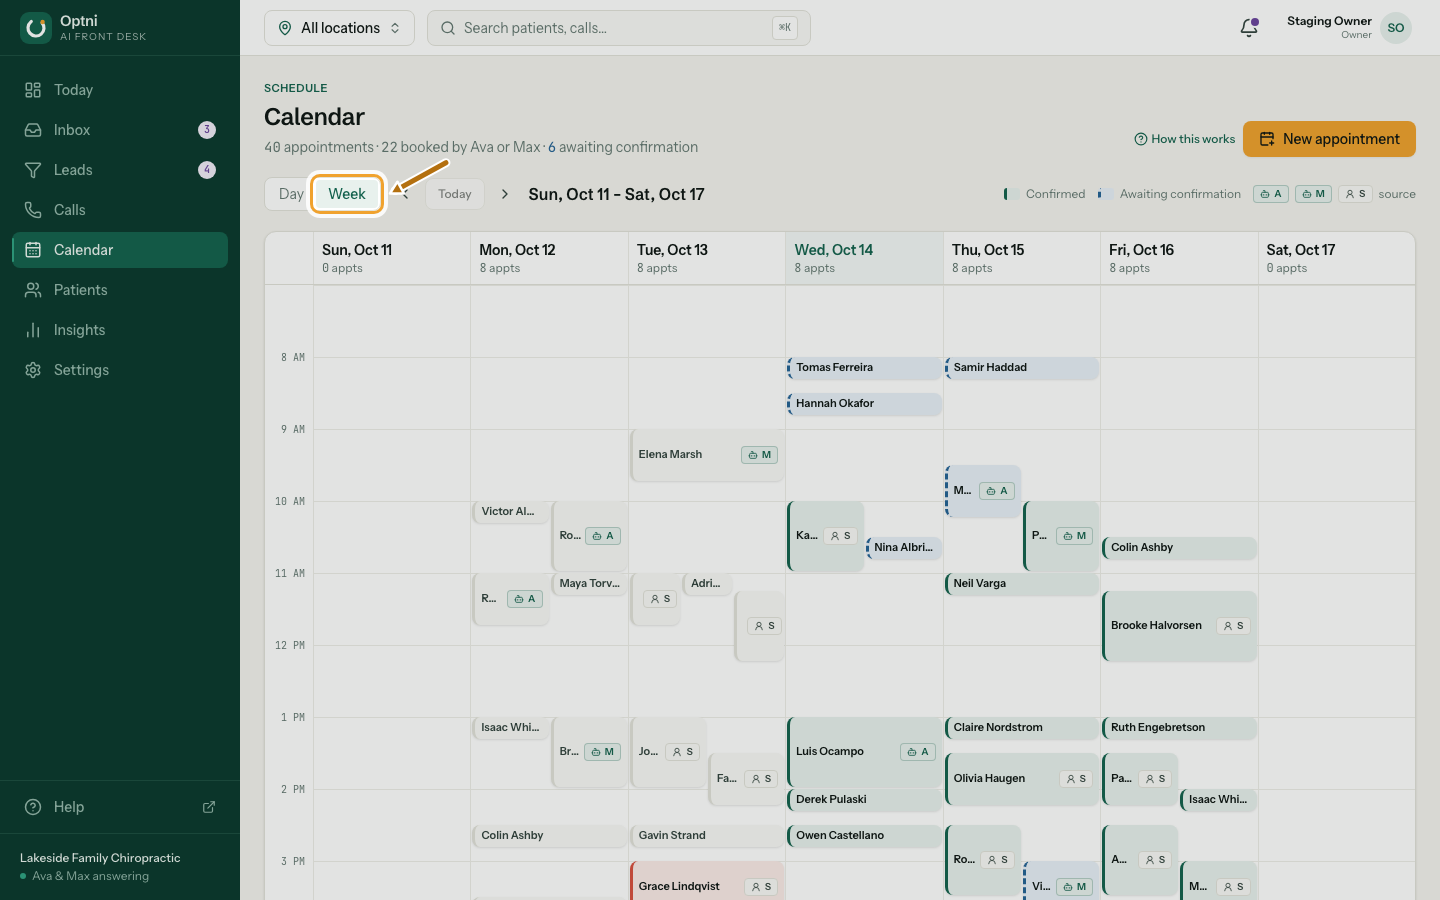This screenshot has width=1440, height=900.
Task: Open Help via the external link icon
Action: point(209,807)
